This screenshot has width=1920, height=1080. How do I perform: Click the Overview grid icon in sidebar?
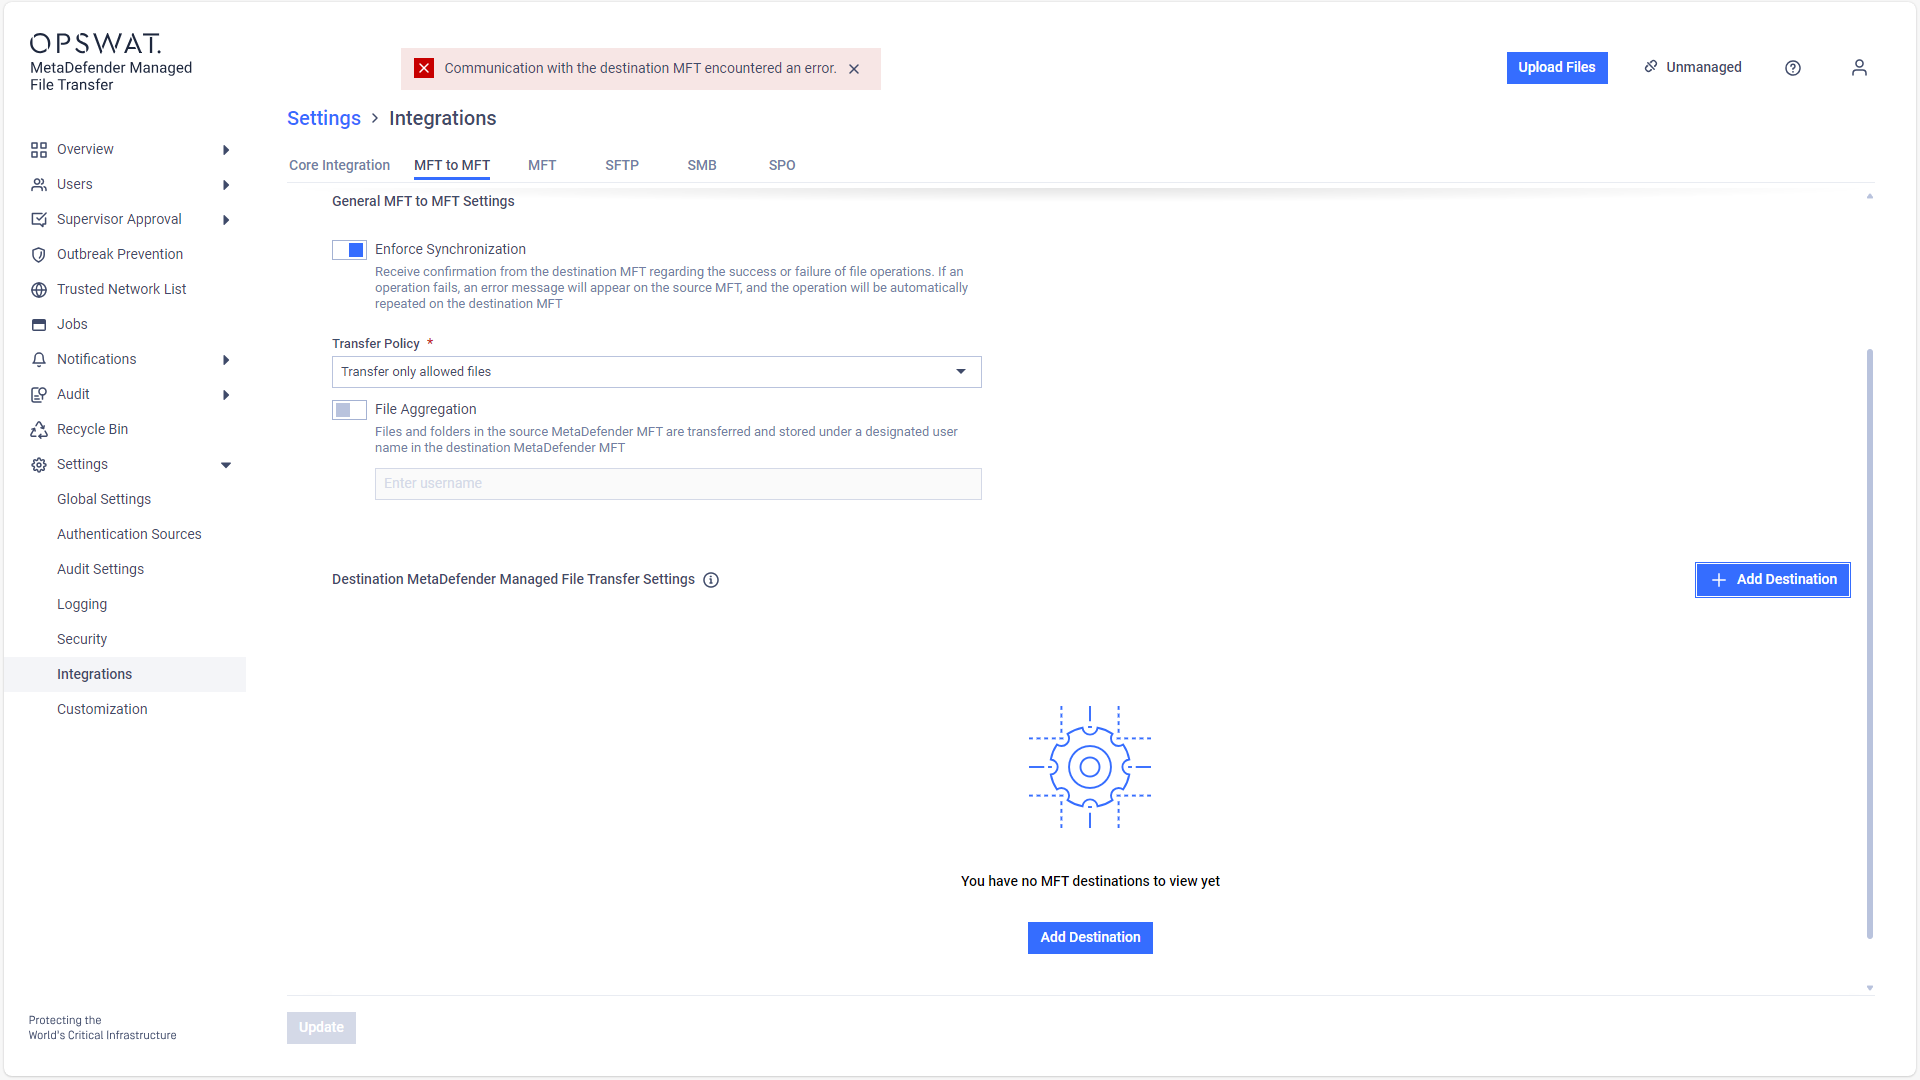tap(39, 150)
